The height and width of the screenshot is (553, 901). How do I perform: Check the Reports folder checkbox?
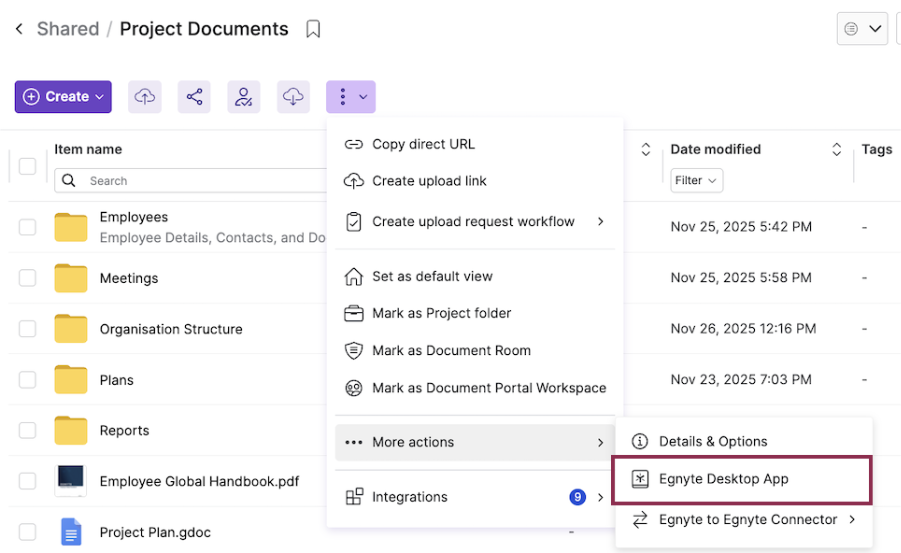[x=27, y=430]
